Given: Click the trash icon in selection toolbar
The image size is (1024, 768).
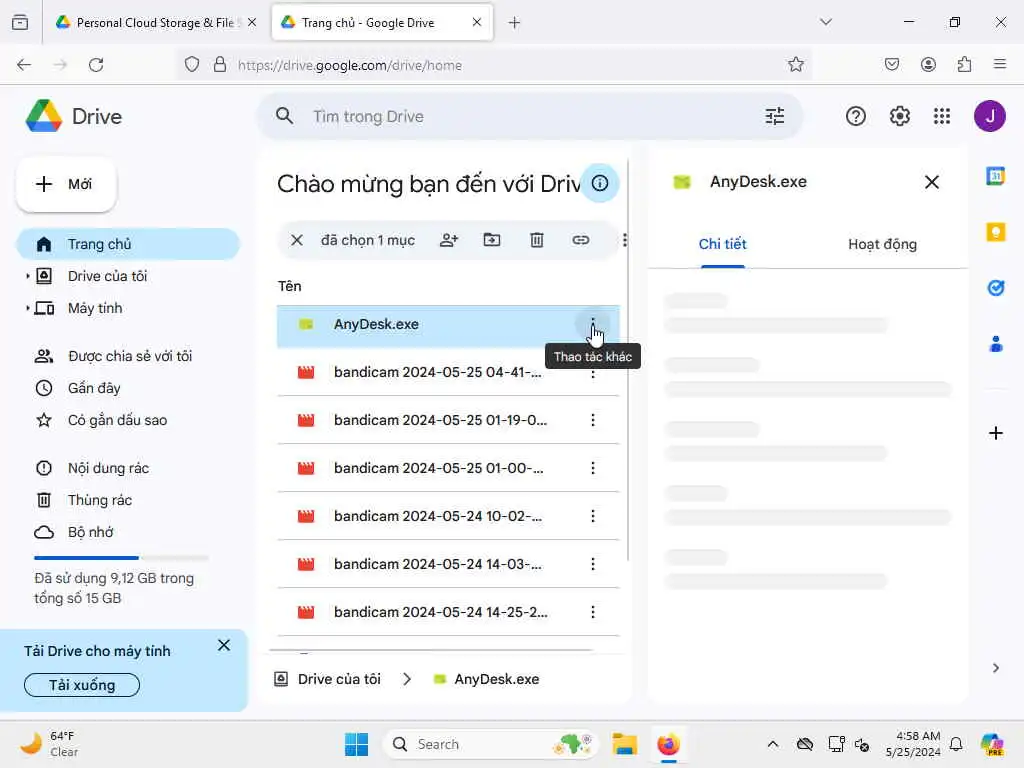Looking at the screenshot, I should click(x=537, y=240).
